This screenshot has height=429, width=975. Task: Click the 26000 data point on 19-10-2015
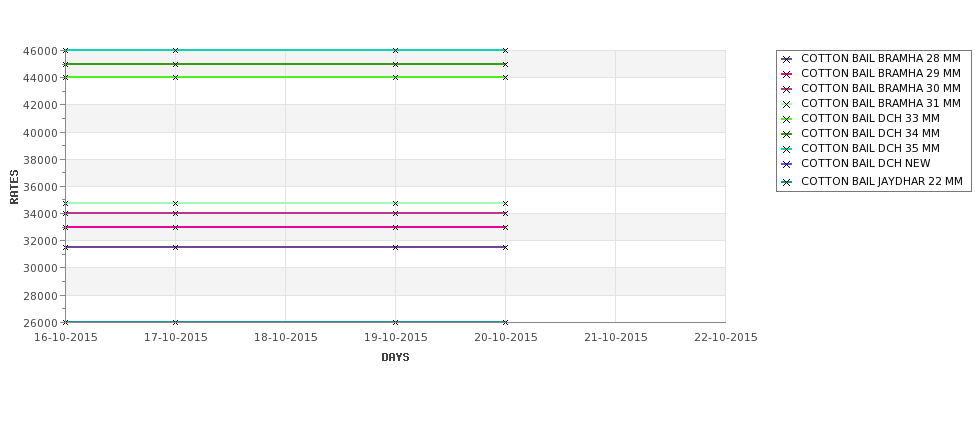pyautogui.click(x=395, y=322)
